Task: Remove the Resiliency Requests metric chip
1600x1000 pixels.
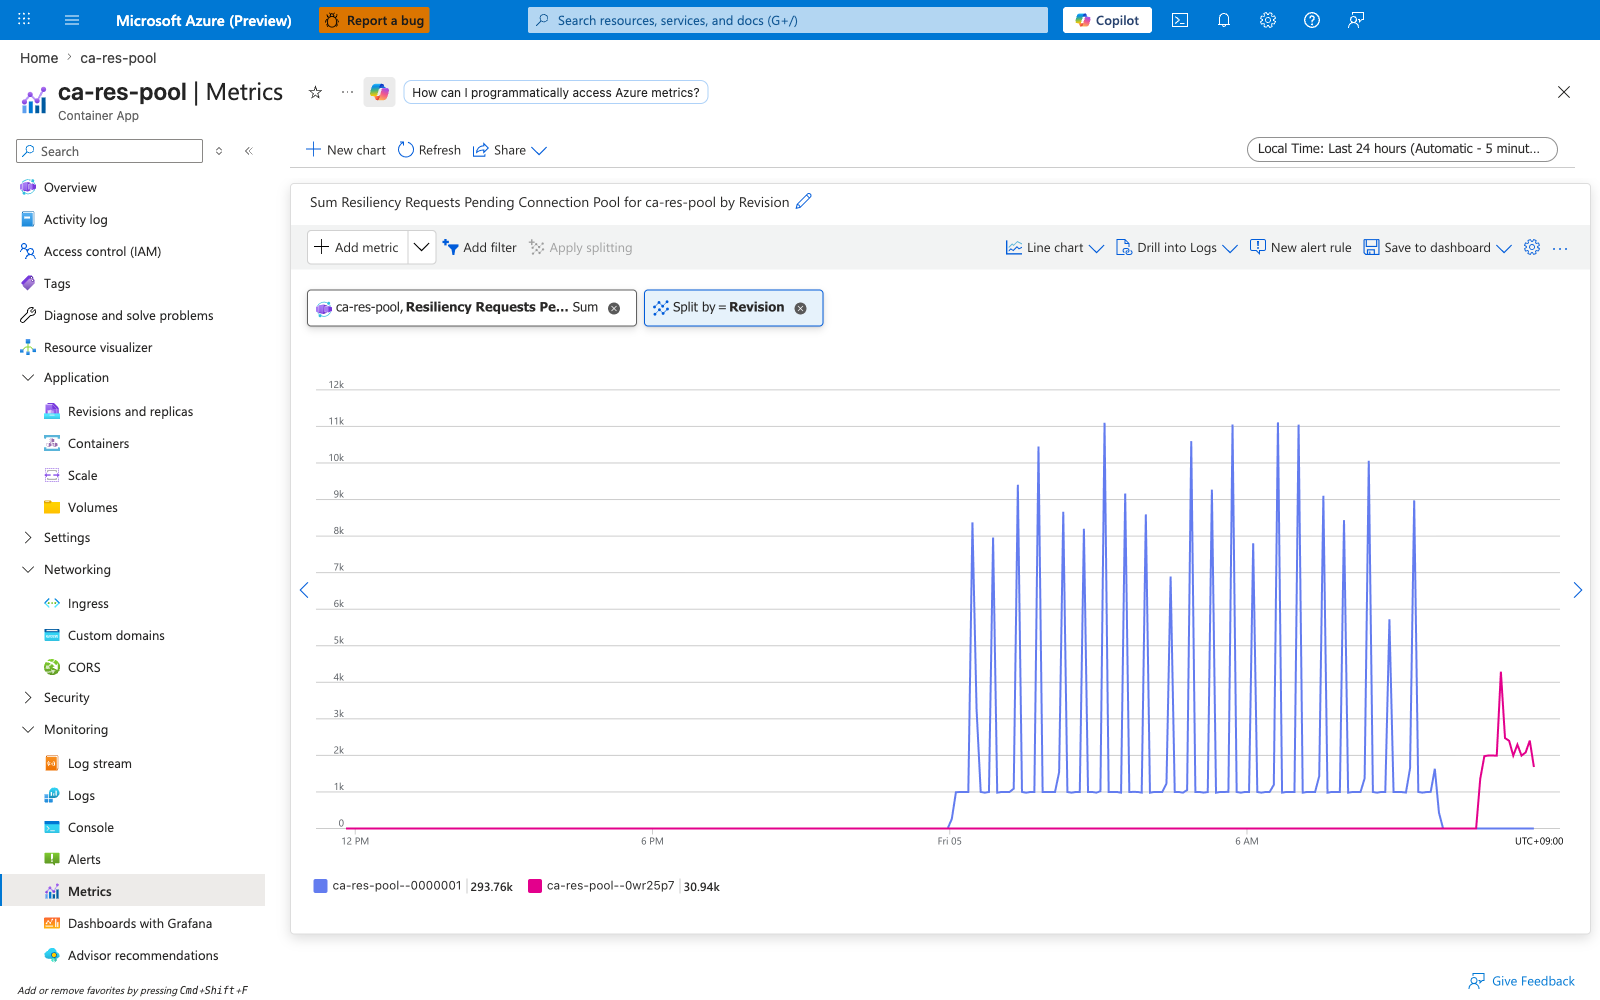Action: click(x=614, y=308)
